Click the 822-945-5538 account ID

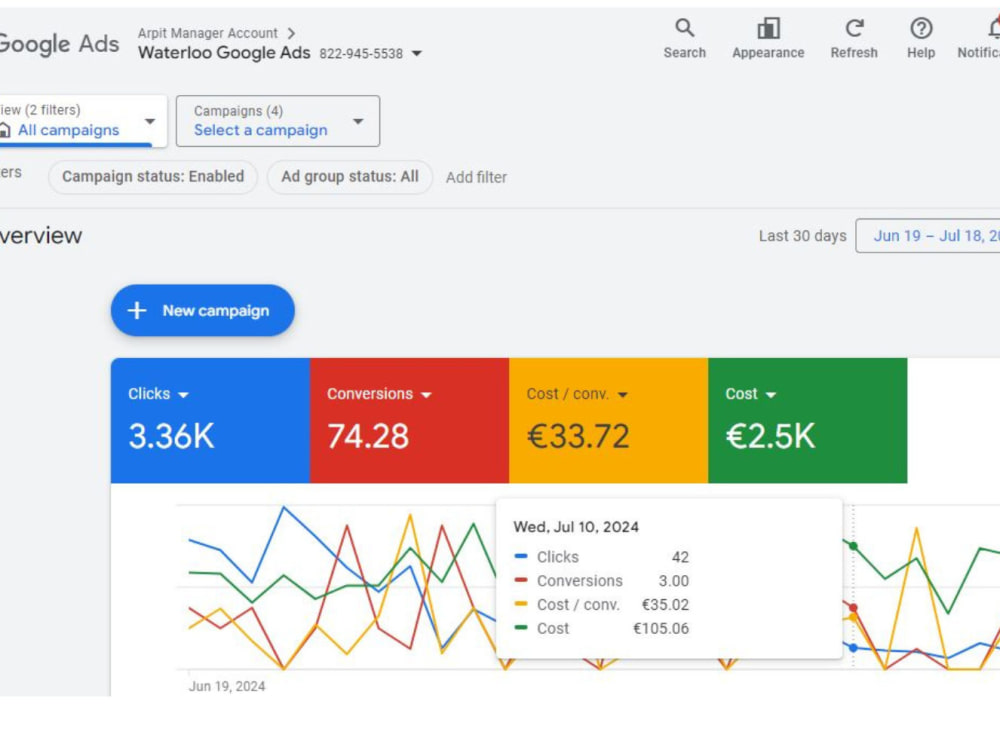coord(361,54)
